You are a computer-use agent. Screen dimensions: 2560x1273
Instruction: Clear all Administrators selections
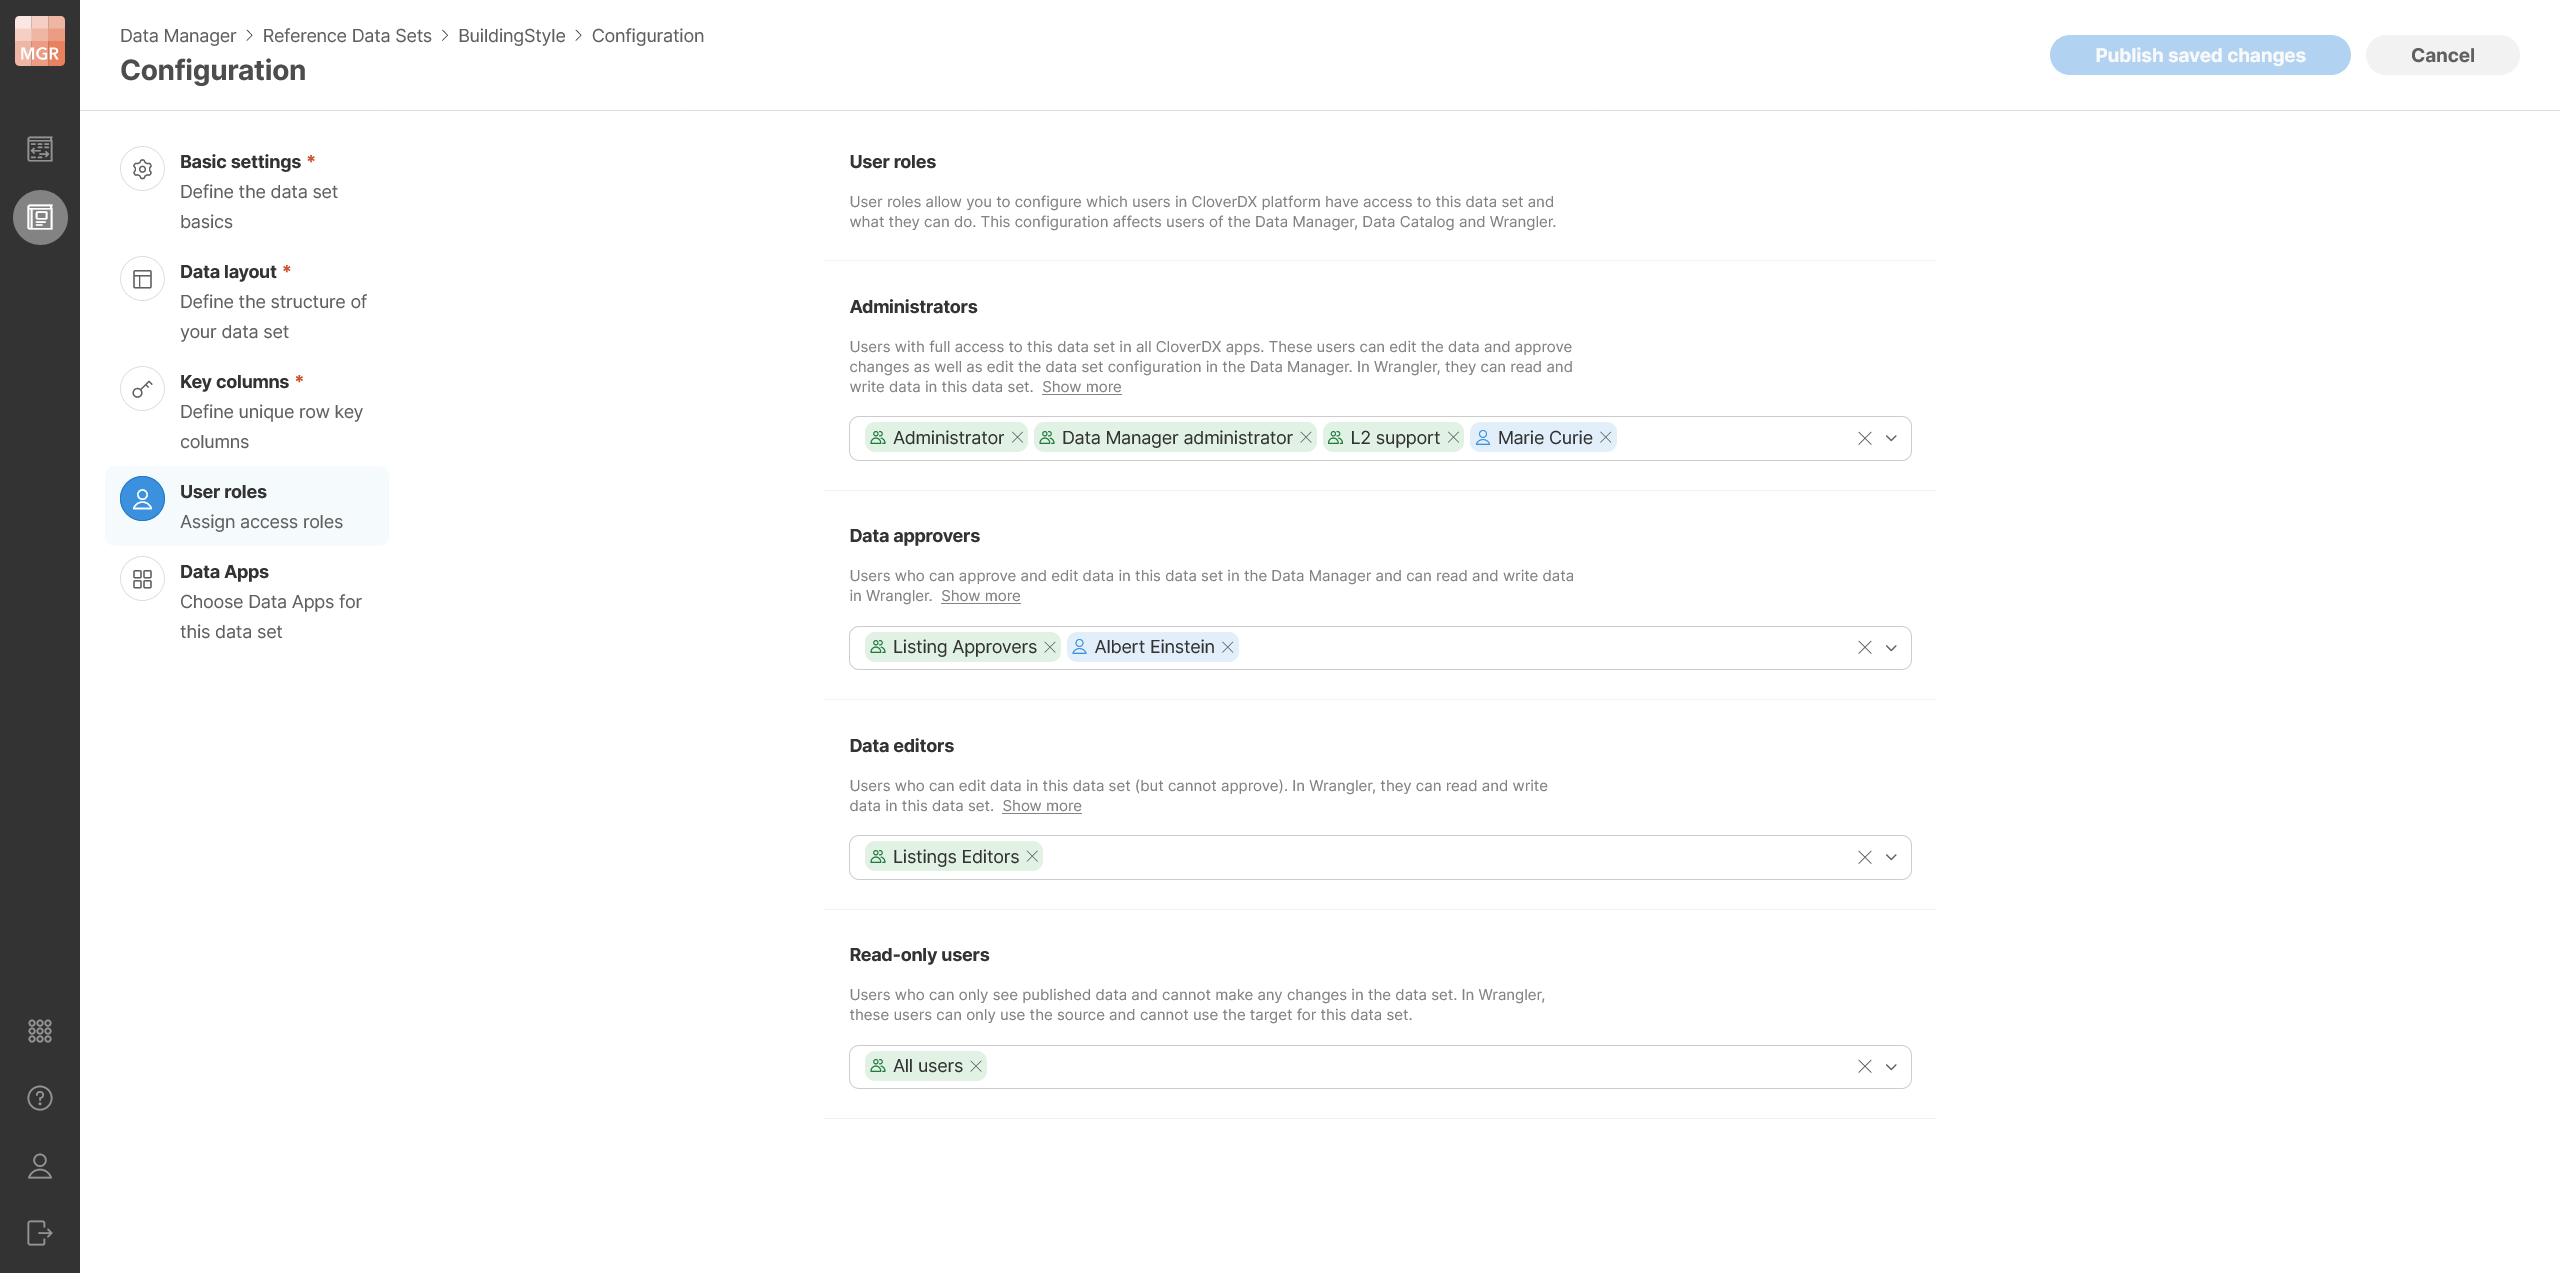1864,438
